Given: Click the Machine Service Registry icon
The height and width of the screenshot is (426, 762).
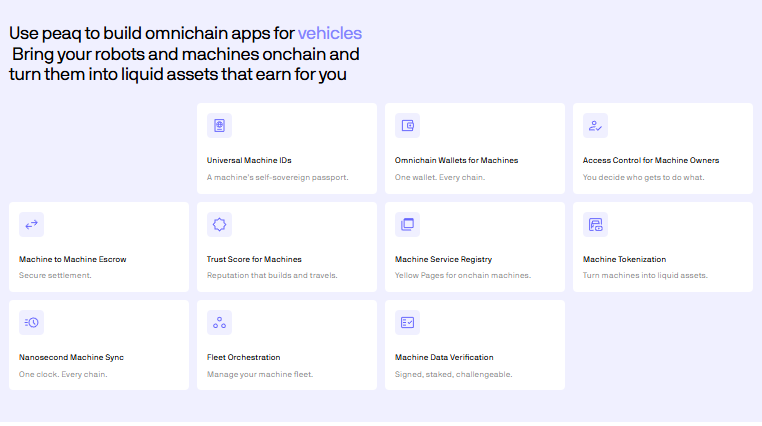Looking at the screenshot, I should coord(407,225).
